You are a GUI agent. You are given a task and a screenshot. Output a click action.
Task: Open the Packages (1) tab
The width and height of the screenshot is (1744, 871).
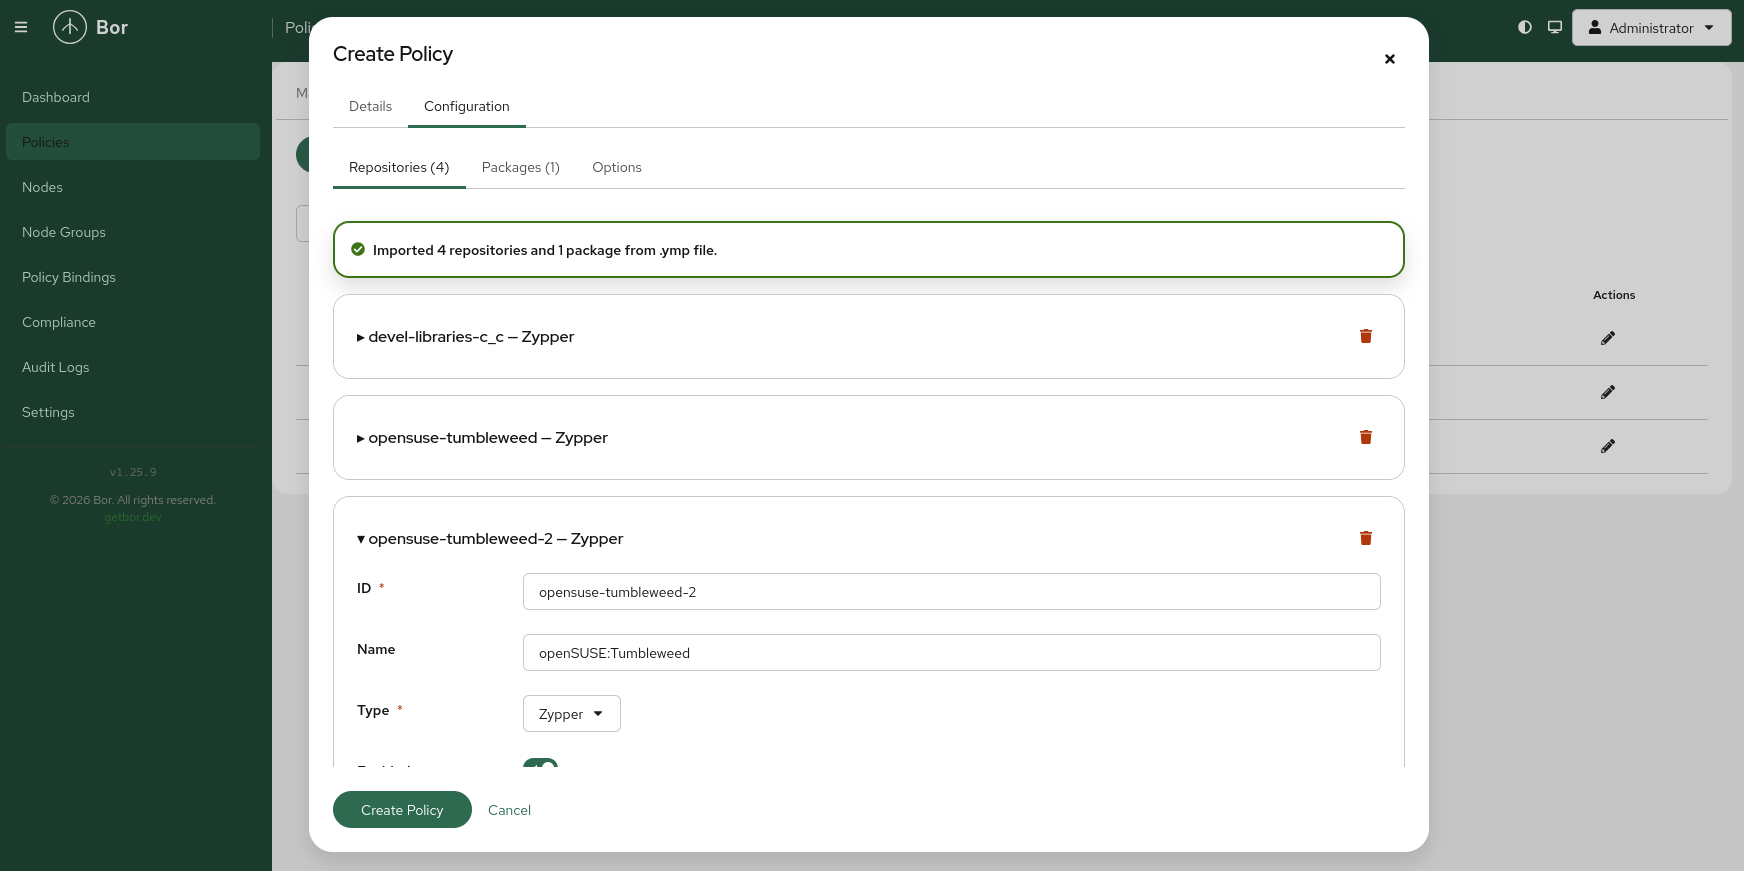(x=521, y=167)
